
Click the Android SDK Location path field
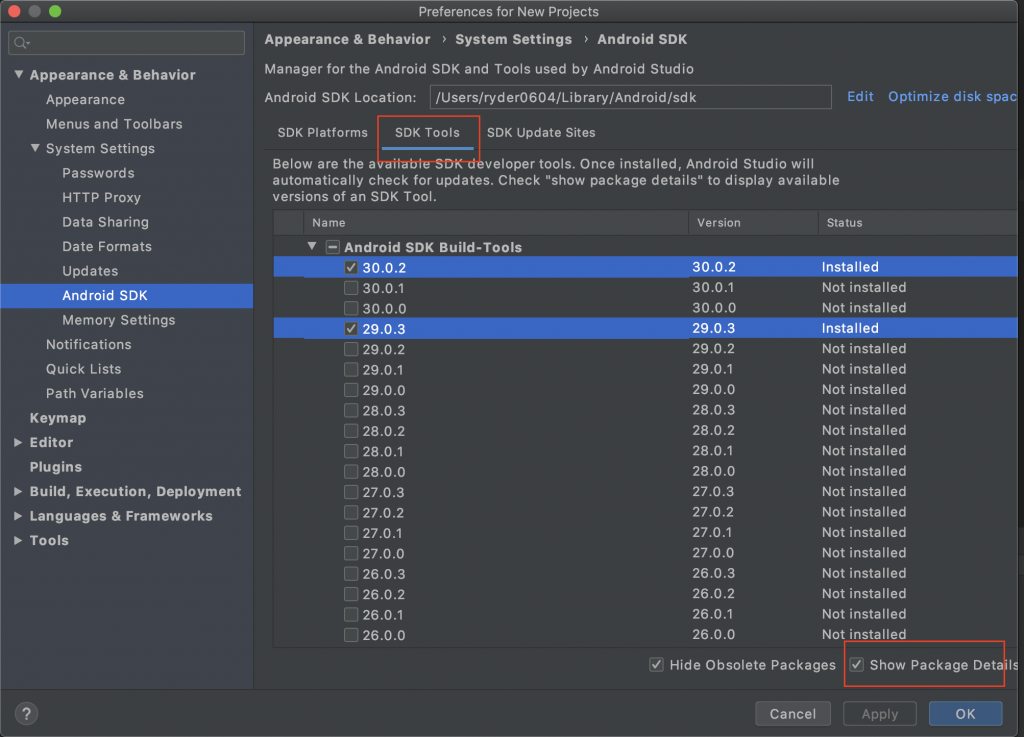(630, 97)
